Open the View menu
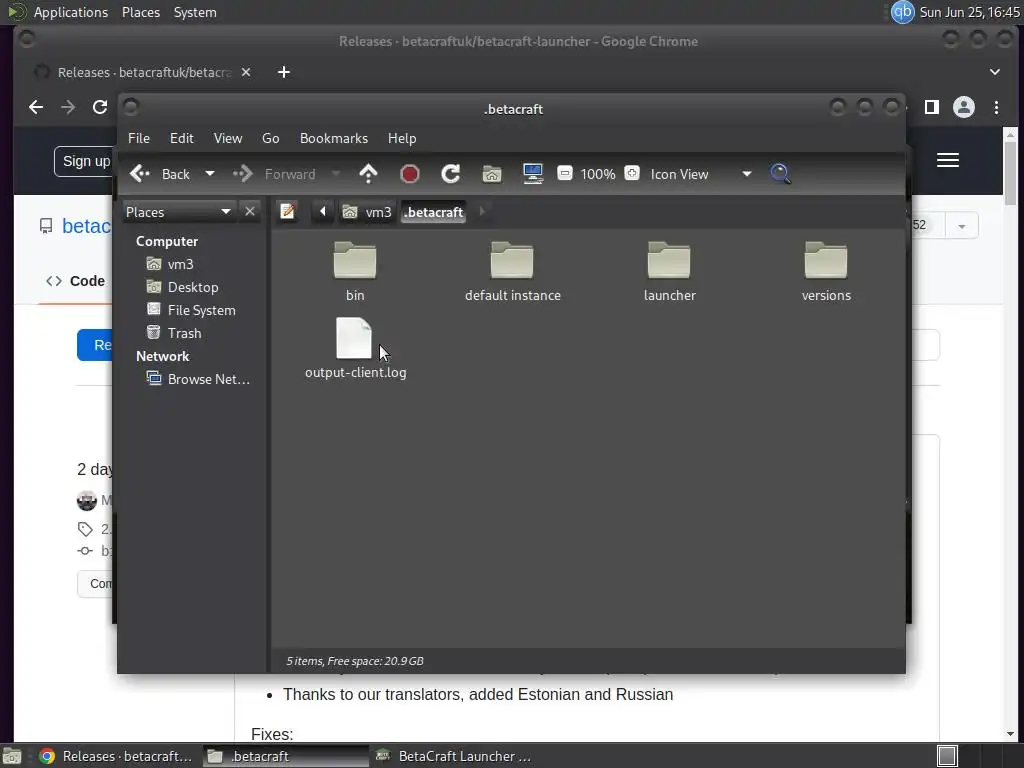1024x768 pixels. coord(228,138)
